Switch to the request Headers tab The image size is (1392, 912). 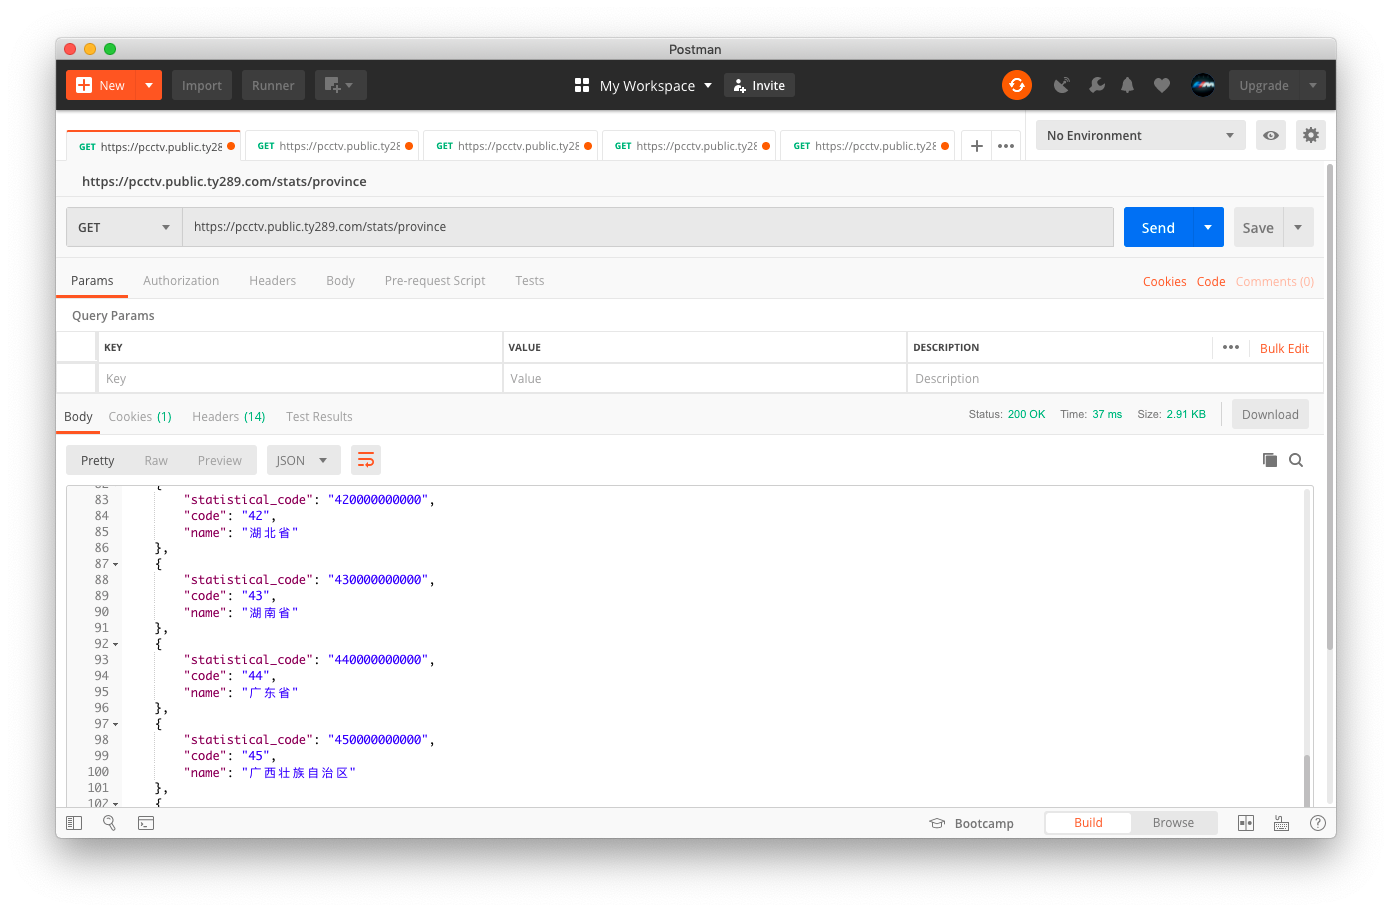272,281
